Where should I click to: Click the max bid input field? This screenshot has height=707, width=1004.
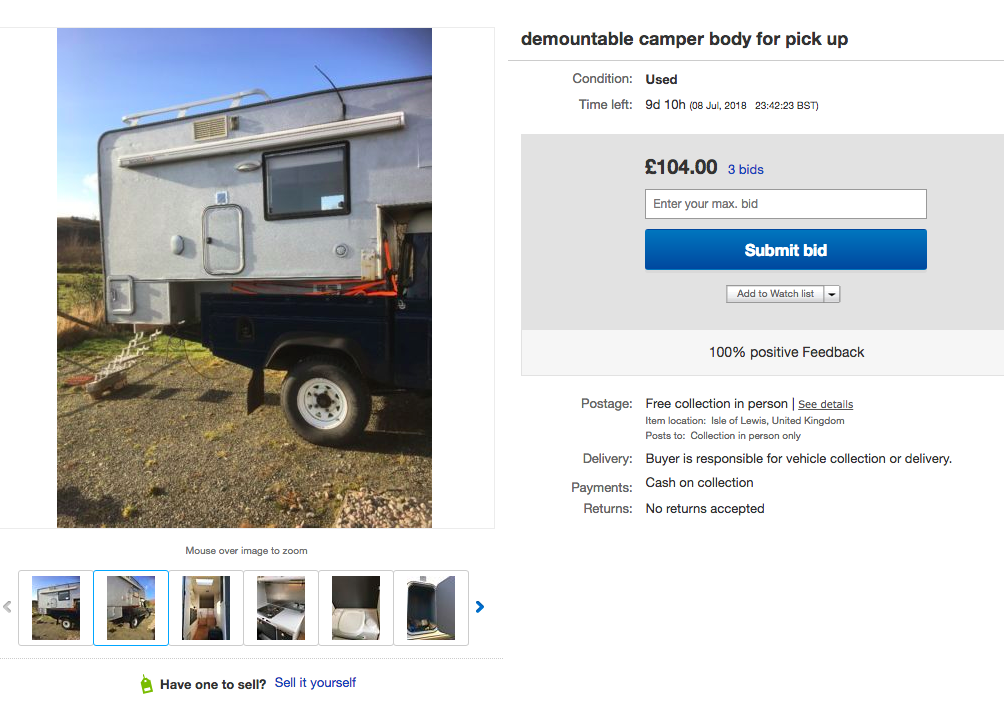(x=785, y=204)
